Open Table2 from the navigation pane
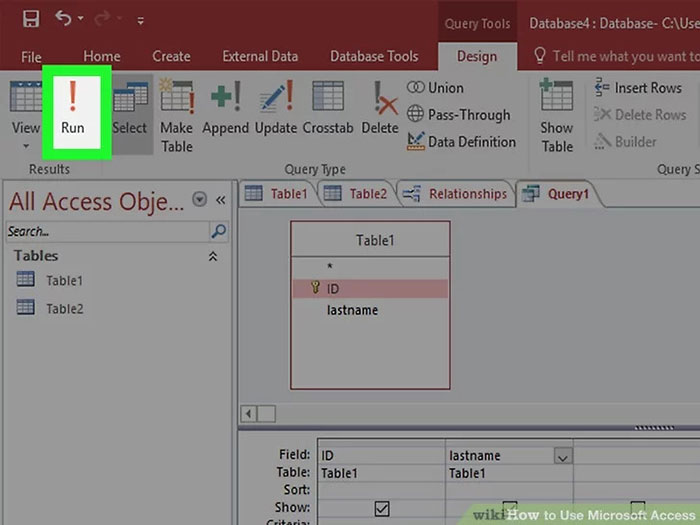This screenshot has height=525, width=700. pos(63,308)
